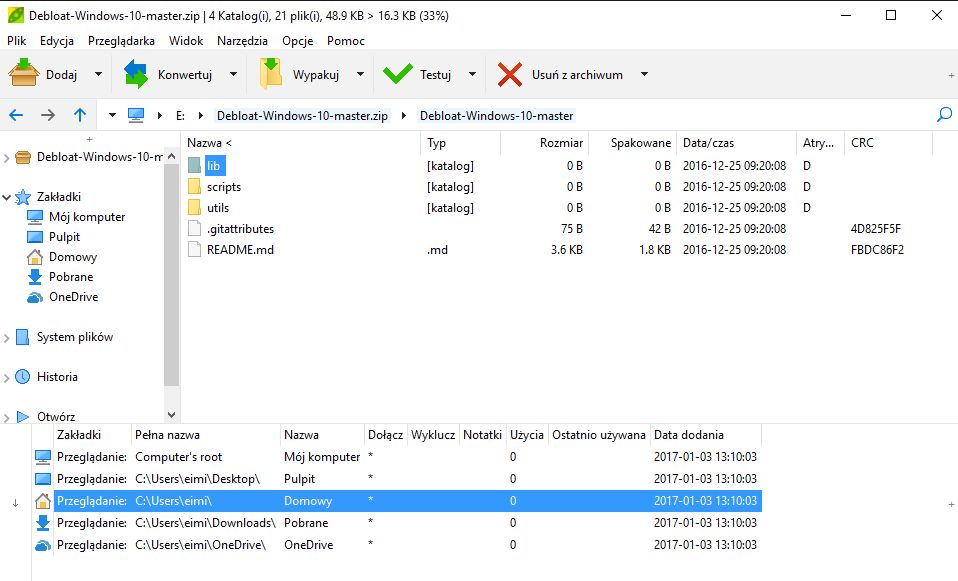
Task: Open the Plik menu
Action: 16,41
